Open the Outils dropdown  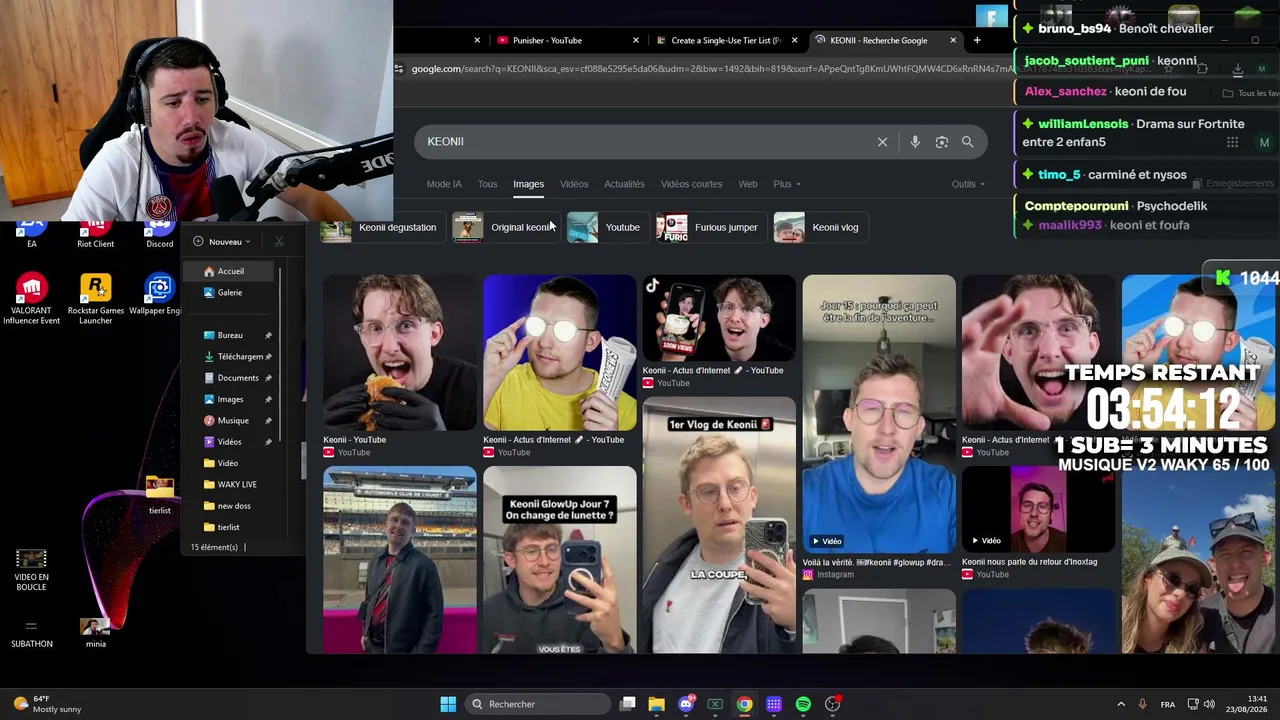(968, 184)
